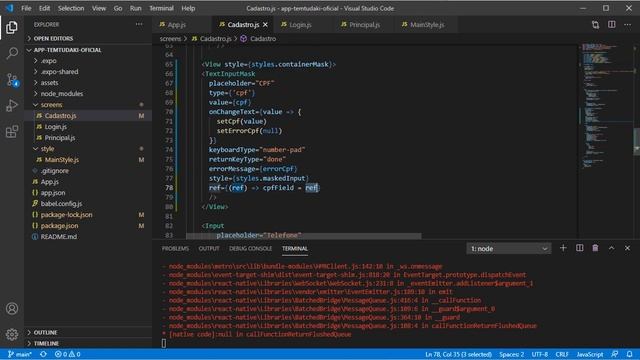640x360 pixels.
Task: Open the Accounts icon in activity bar
Action: pos(12,309)
